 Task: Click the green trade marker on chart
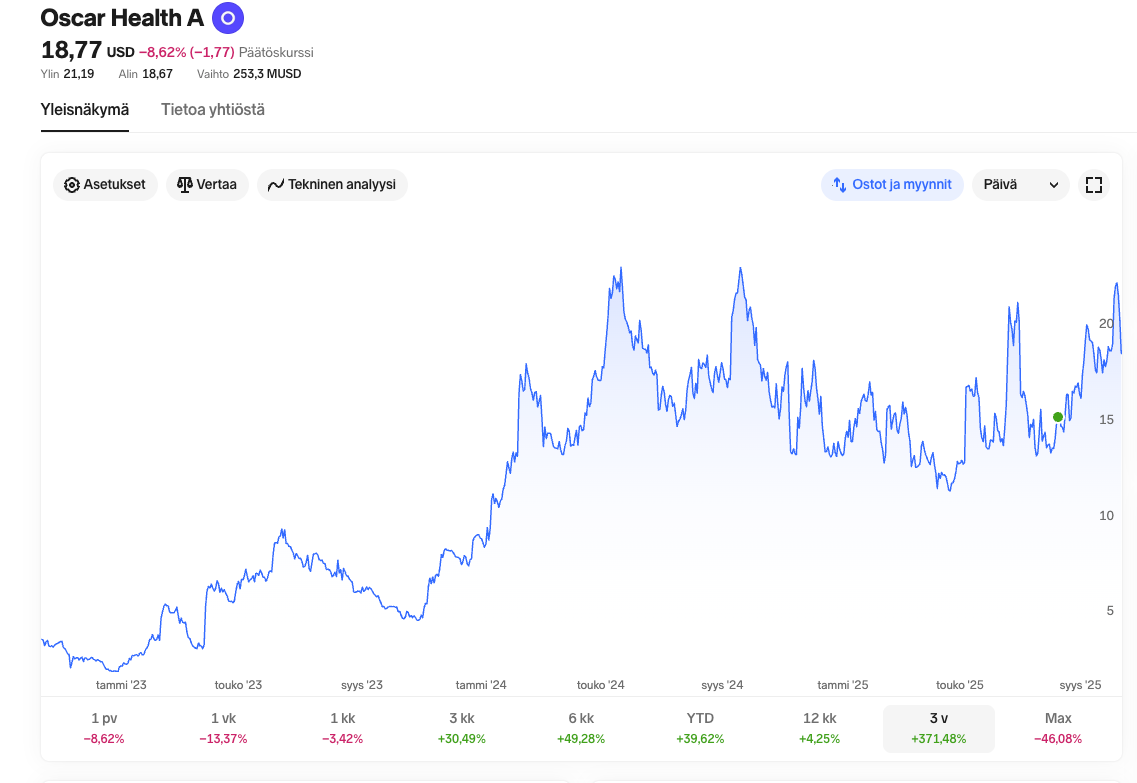(1058, 417)
